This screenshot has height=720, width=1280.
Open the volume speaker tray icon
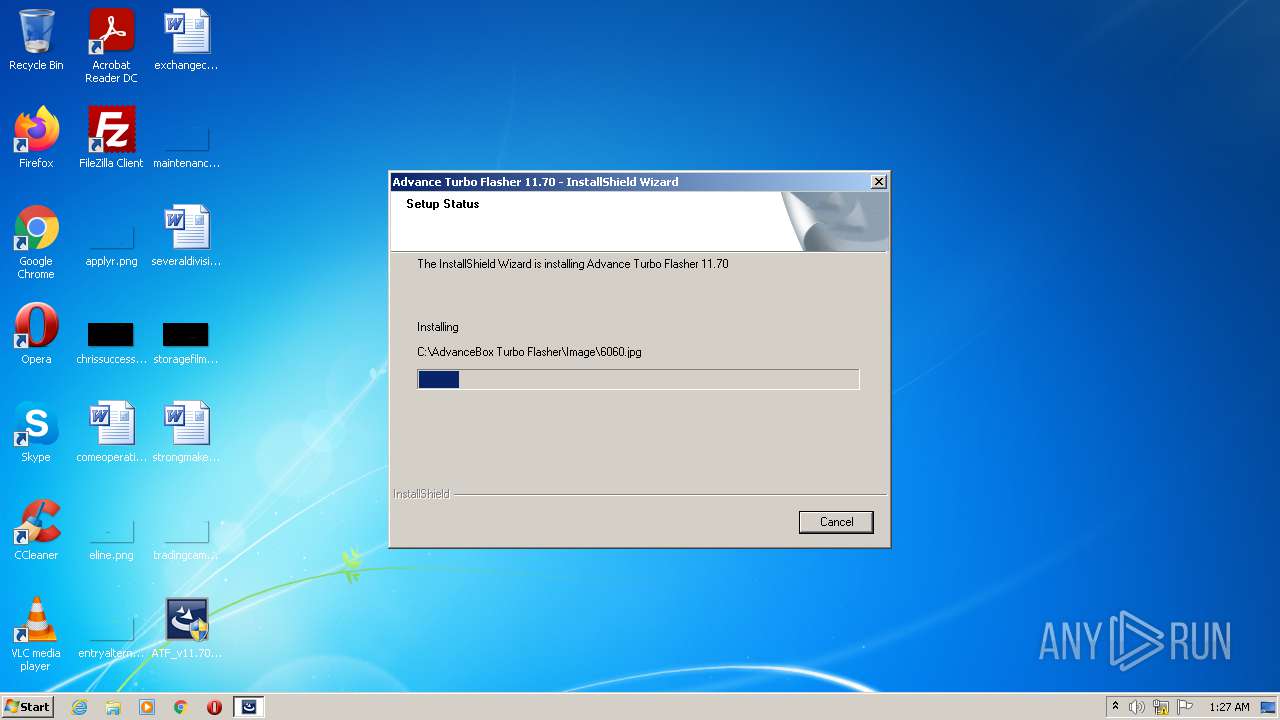click(x=1137, y=707)
